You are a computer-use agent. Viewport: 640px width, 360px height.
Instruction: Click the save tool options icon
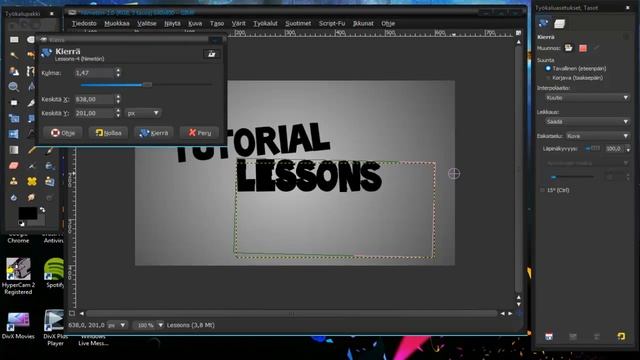549,336
